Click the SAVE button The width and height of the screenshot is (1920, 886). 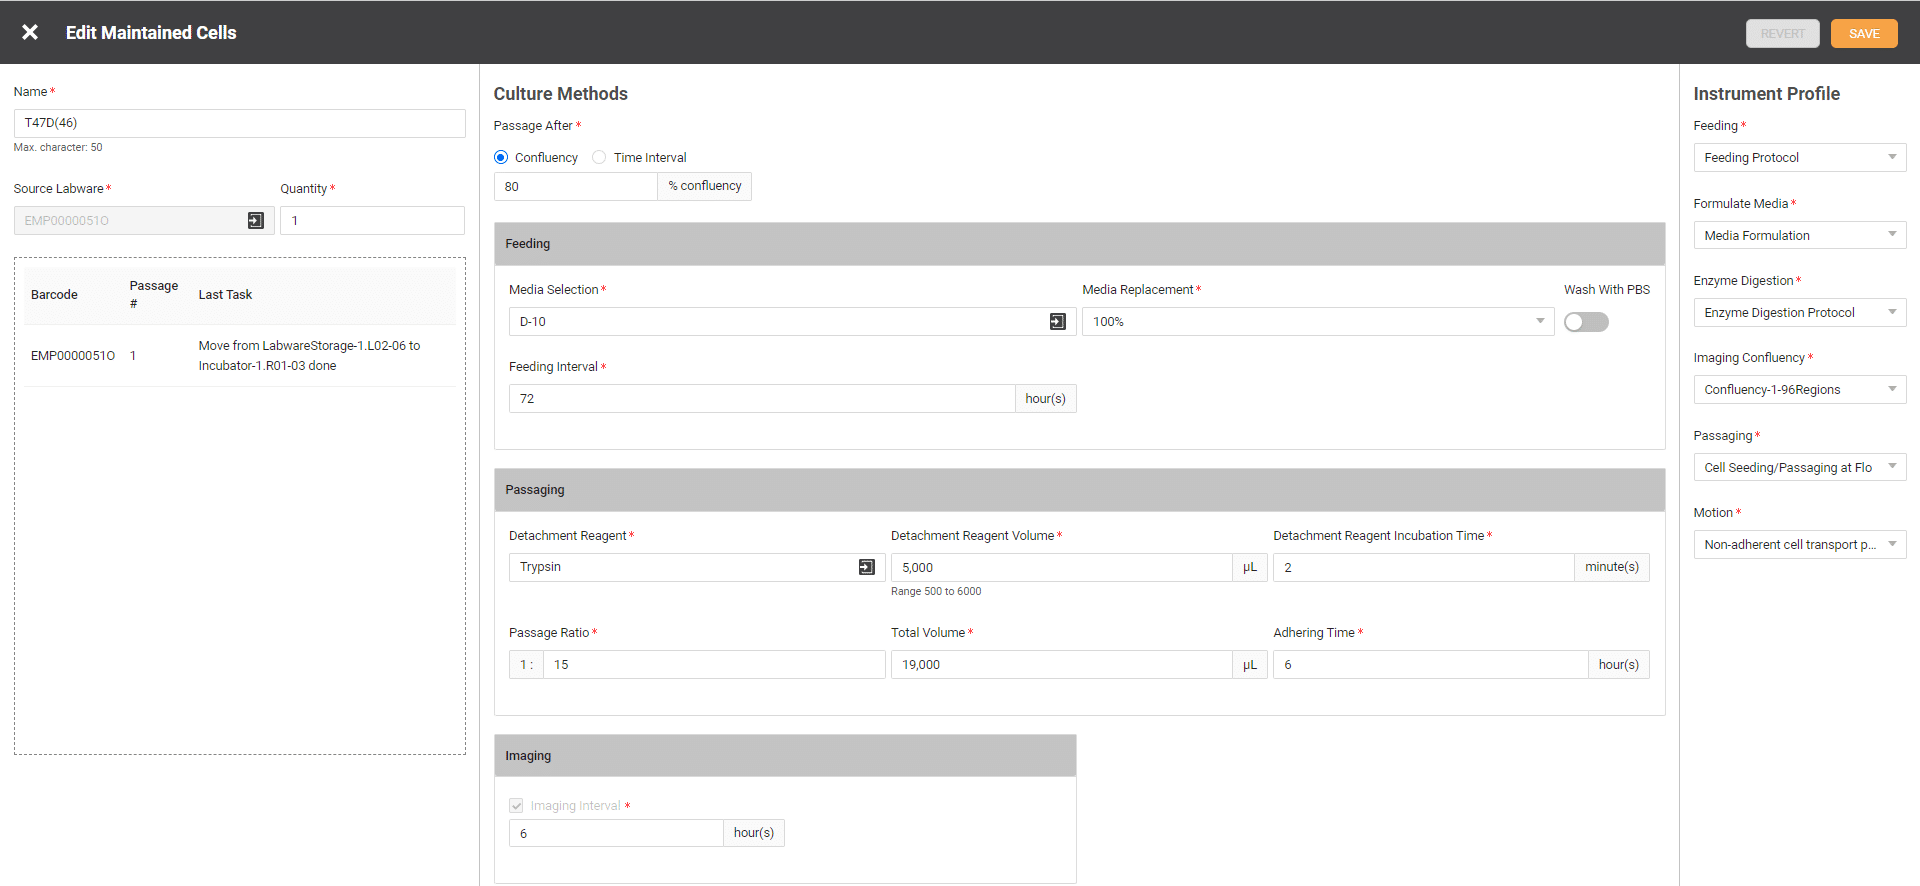pyautogui.click(x=1863, y=33)
